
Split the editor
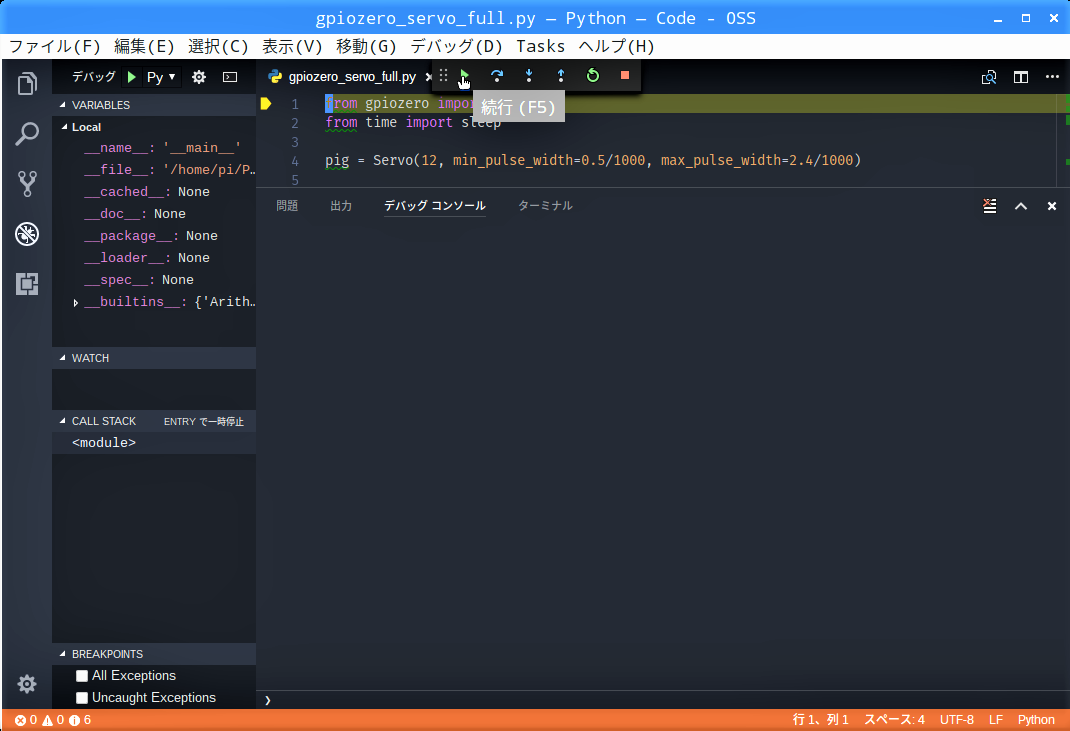click(1021, 77)
